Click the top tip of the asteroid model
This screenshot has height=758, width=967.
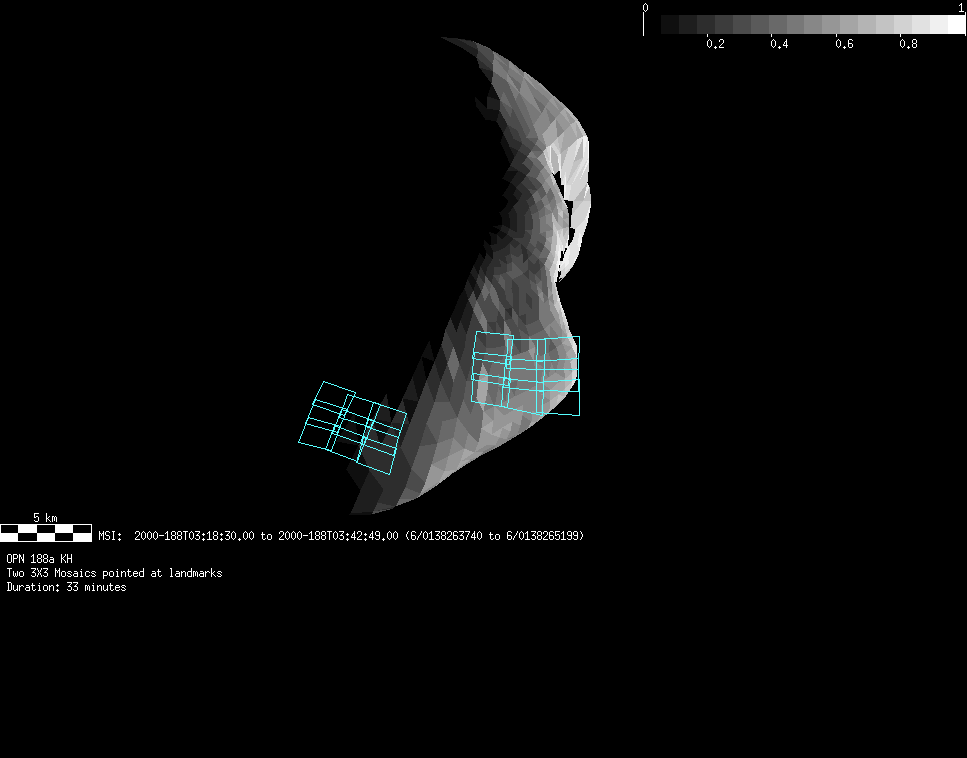447,40
